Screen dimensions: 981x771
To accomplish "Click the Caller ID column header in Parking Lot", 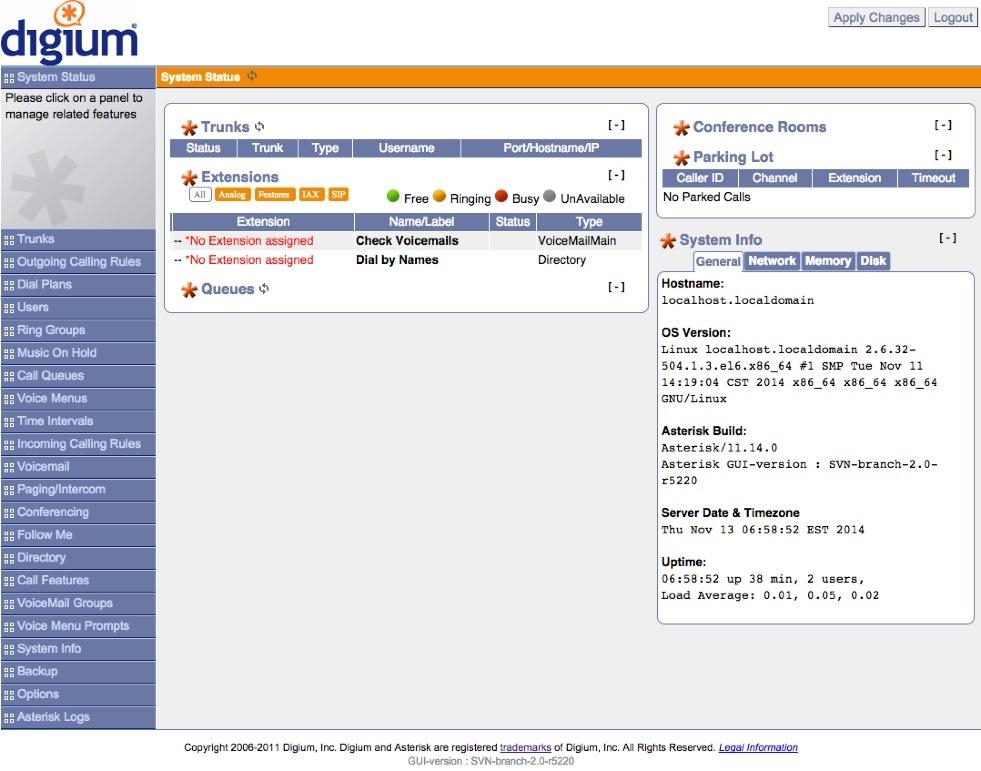I will 699,178.
